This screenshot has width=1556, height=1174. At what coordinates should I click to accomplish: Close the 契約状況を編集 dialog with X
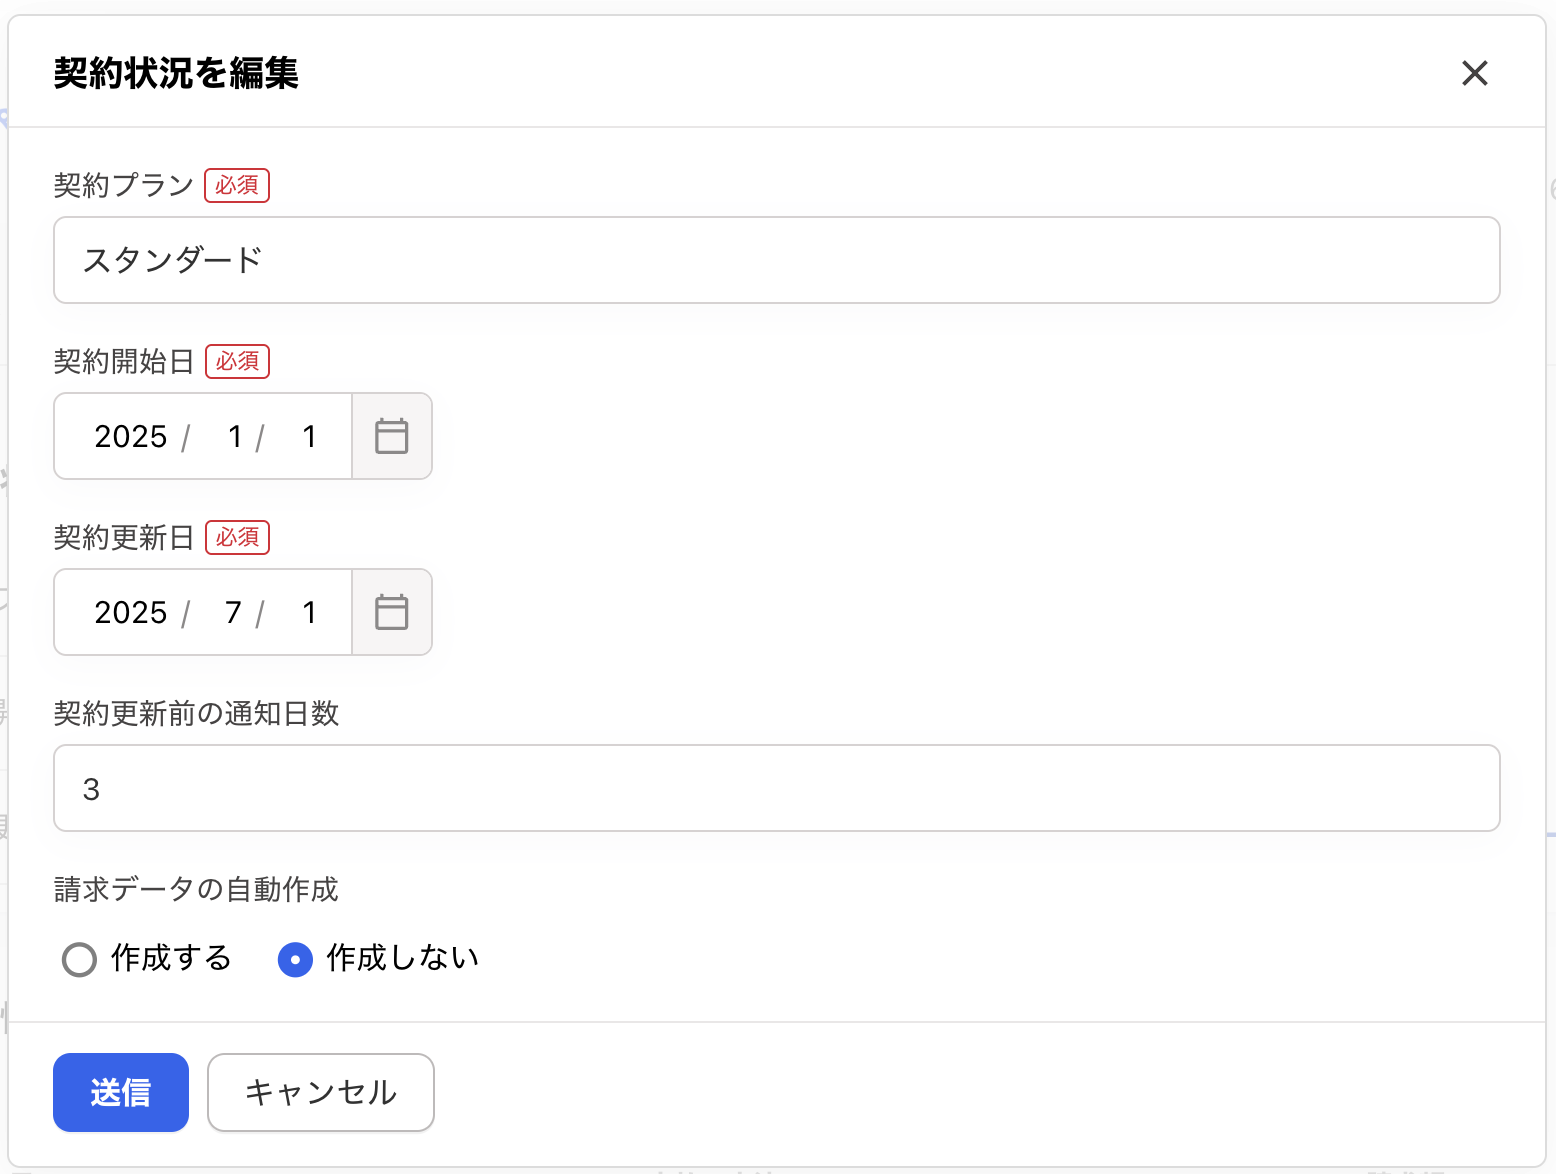[1475, 73]
